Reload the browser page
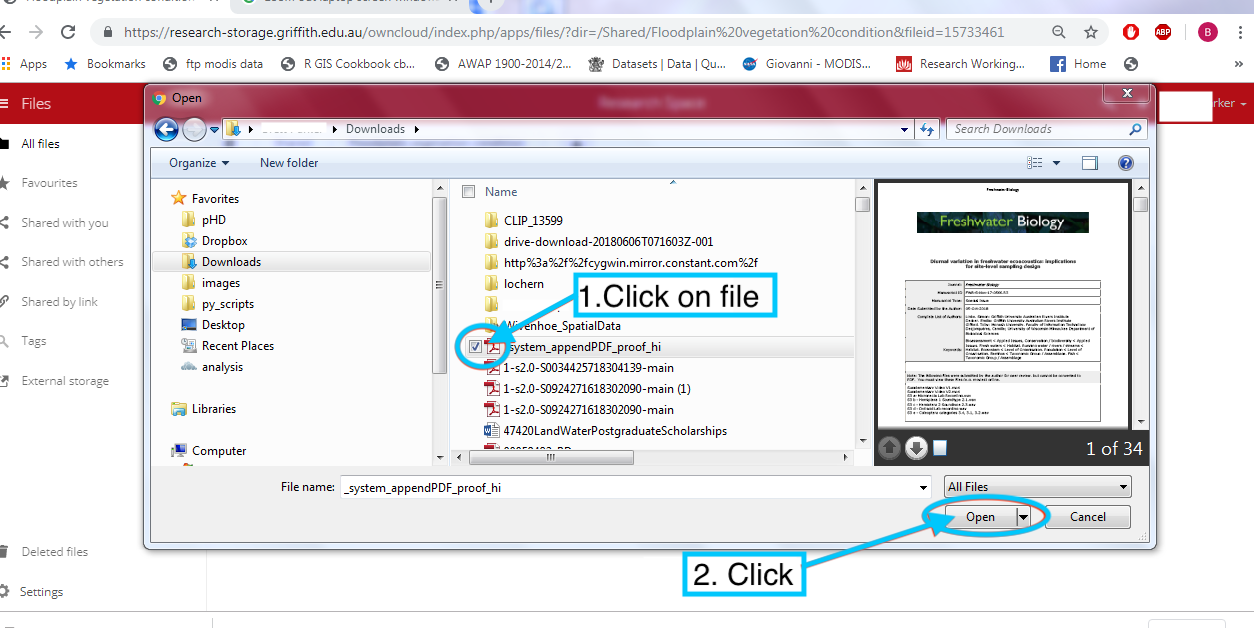This screenshot has height=628, width=1254. (68, 32)
